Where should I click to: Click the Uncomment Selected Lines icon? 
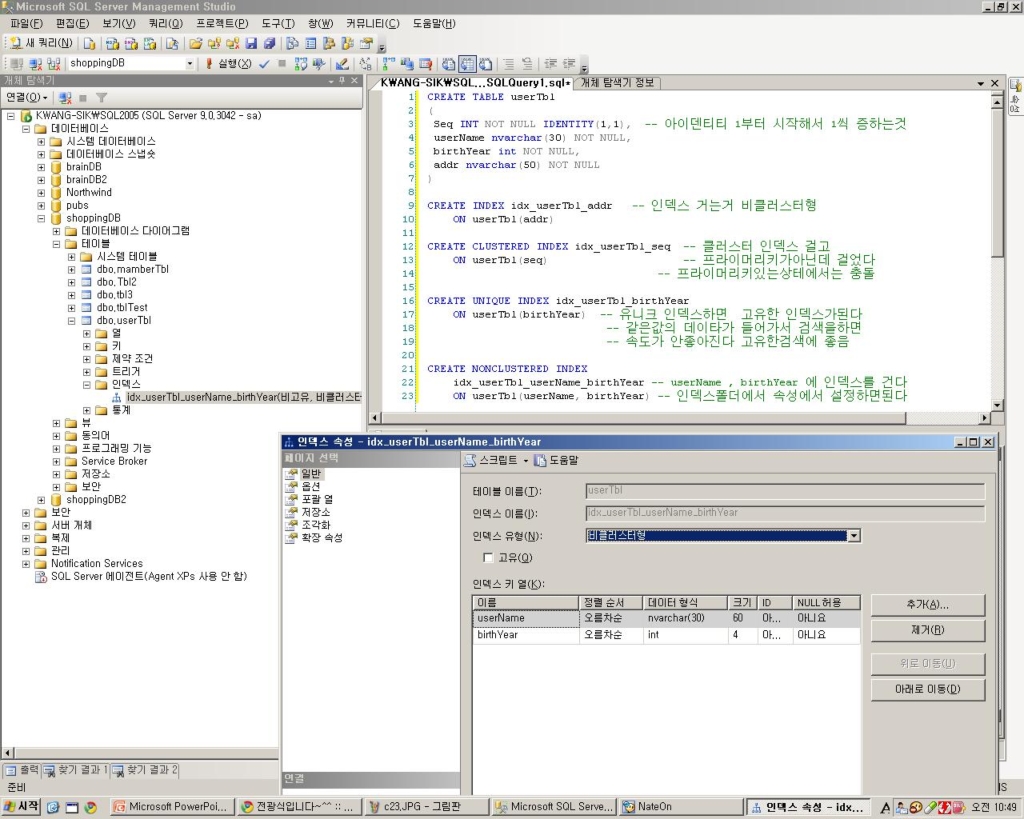pos(527,63)
